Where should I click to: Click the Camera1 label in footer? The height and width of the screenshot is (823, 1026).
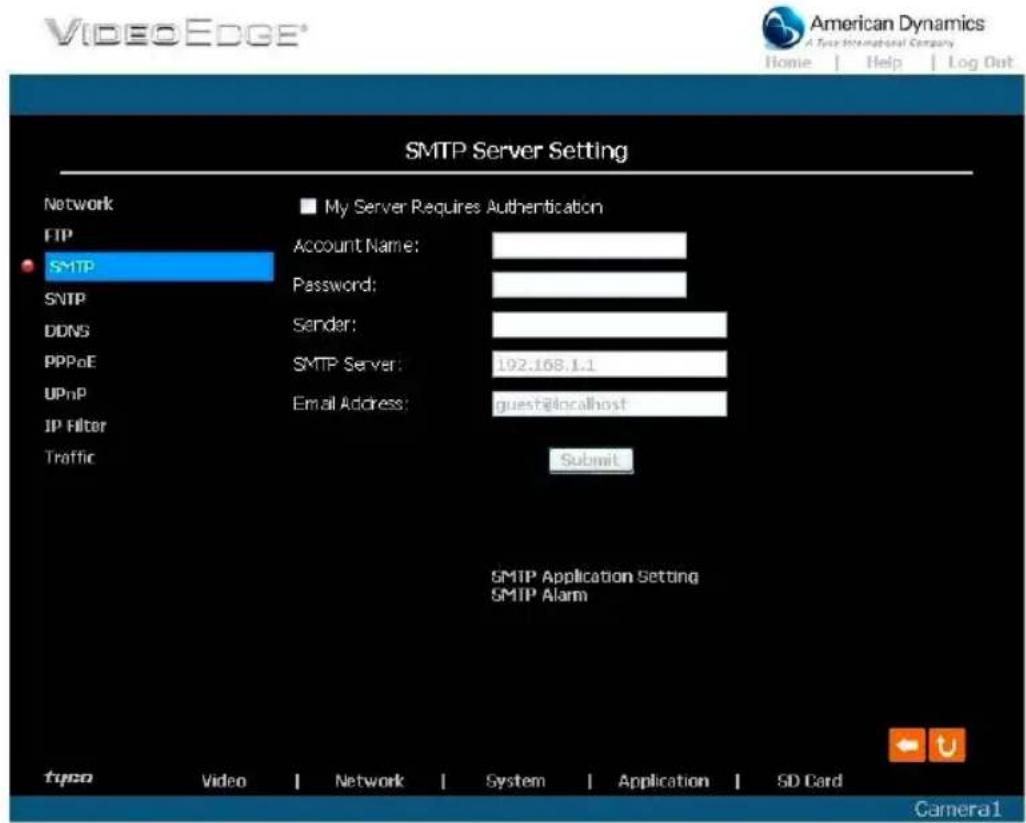(958, 809)
